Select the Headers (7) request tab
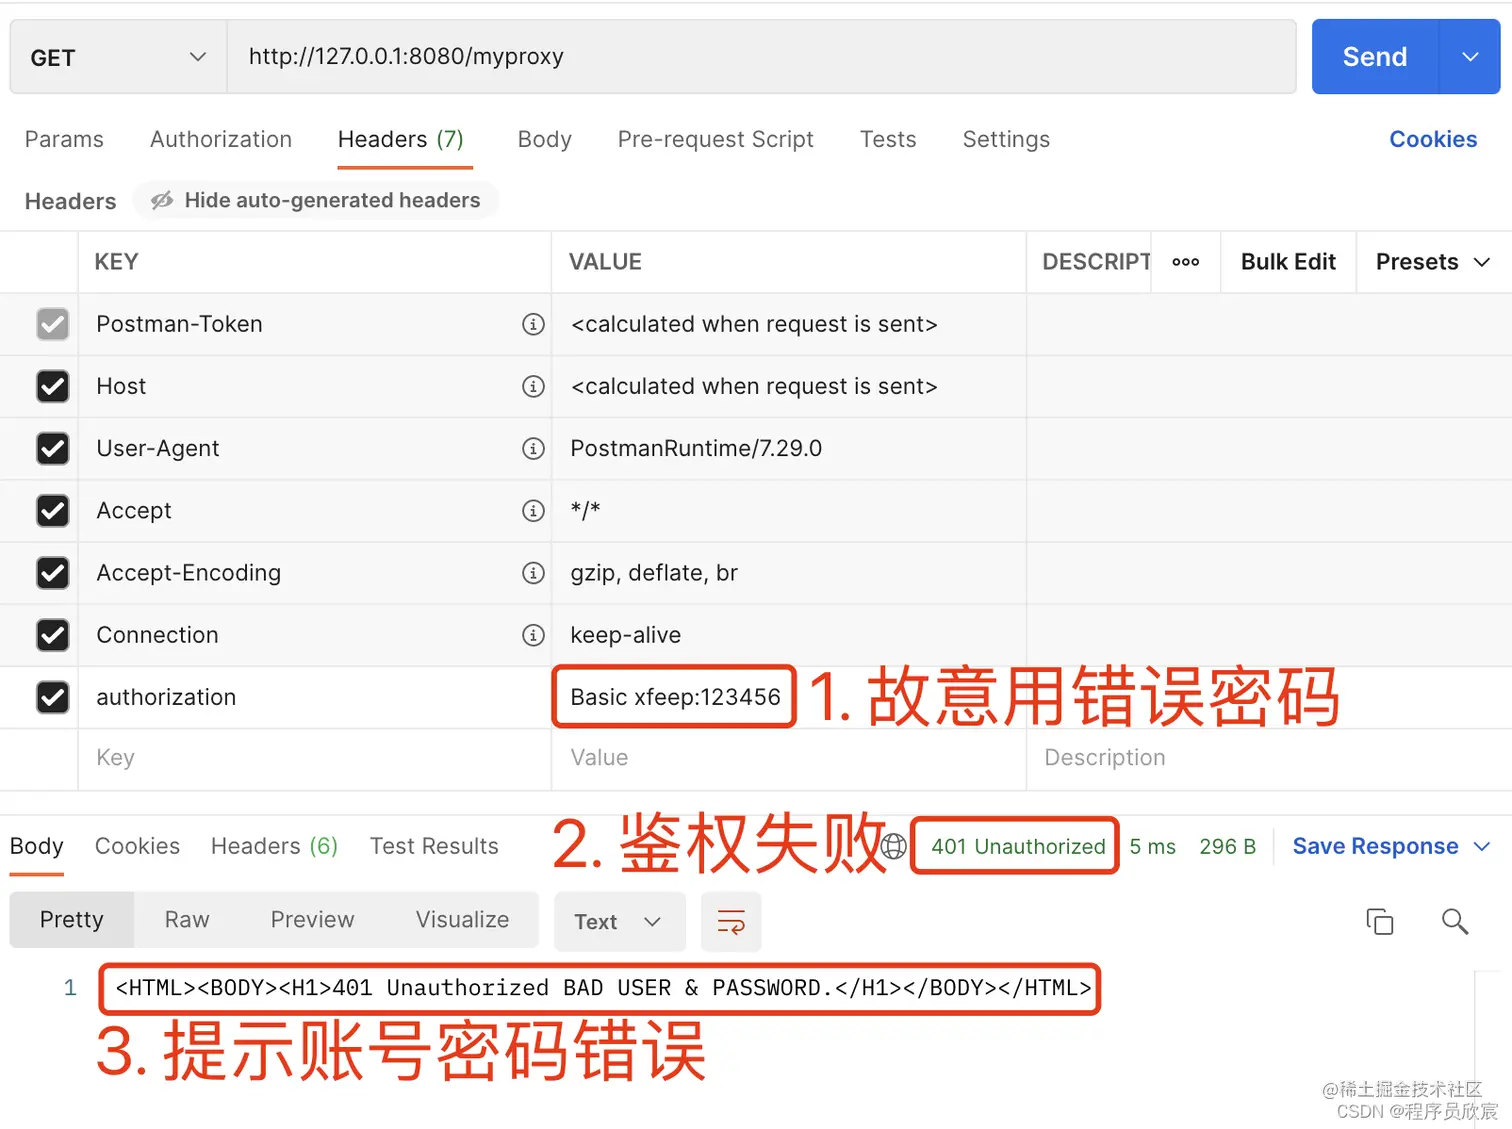Screen dimensions: 1512x1129 click(x=401, y=139)
